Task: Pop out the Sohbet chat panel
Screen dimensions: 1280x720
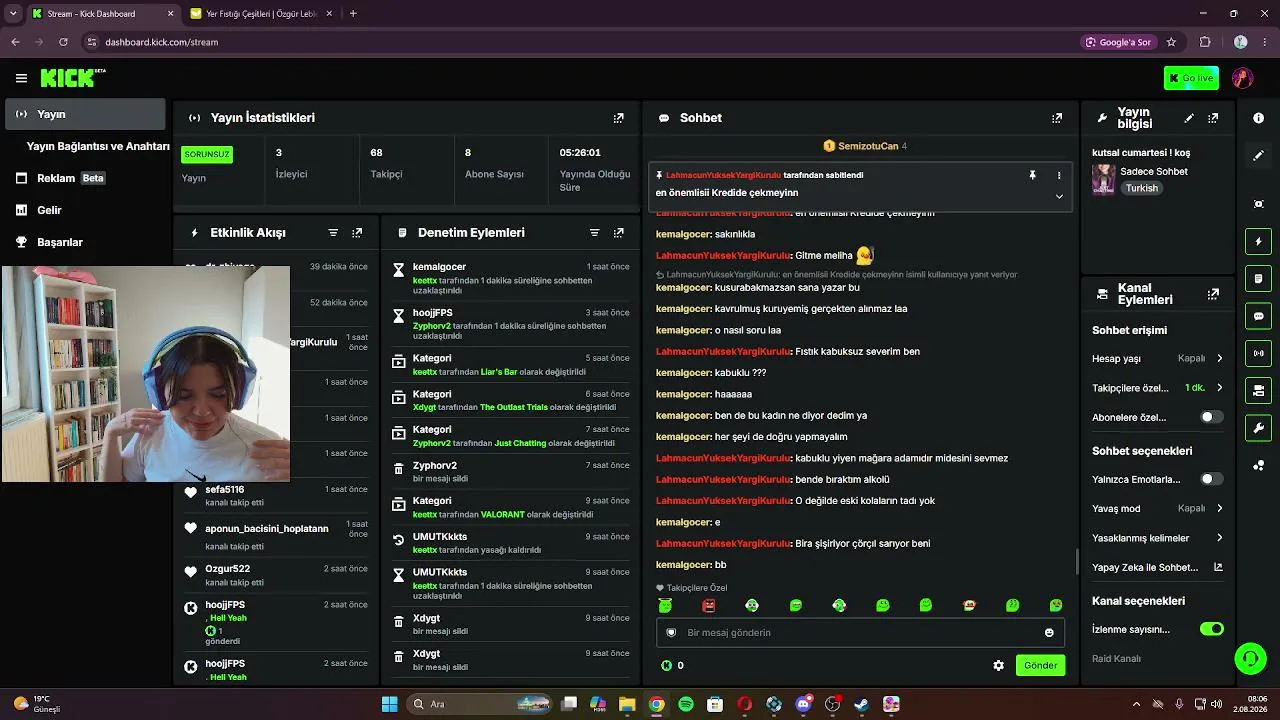Action: [x=1056, y=118]
